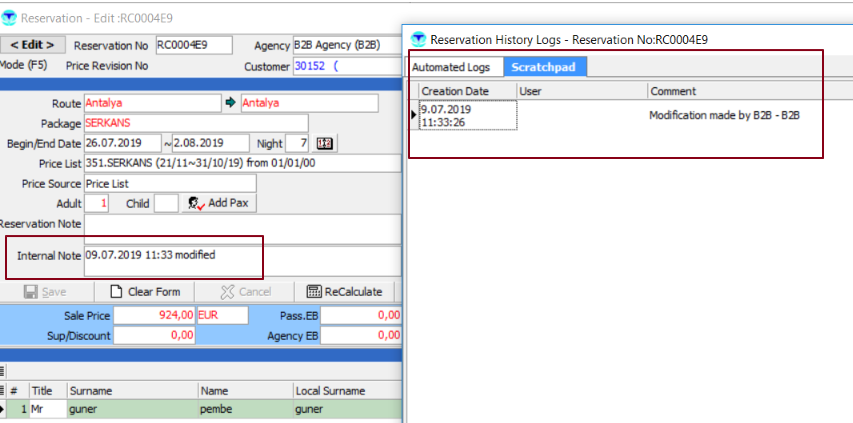Click the ReCalculate button
The height and width of the screenshot is (423, 853).
(x=345, y=291)
